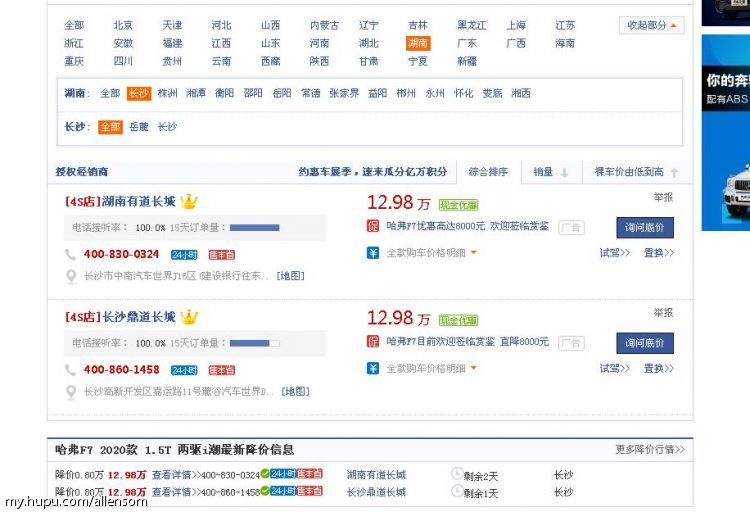Open [地图] link for 湖南有道长城 address
The width and height of the screenshot is (750, 512).
point(290,276)
